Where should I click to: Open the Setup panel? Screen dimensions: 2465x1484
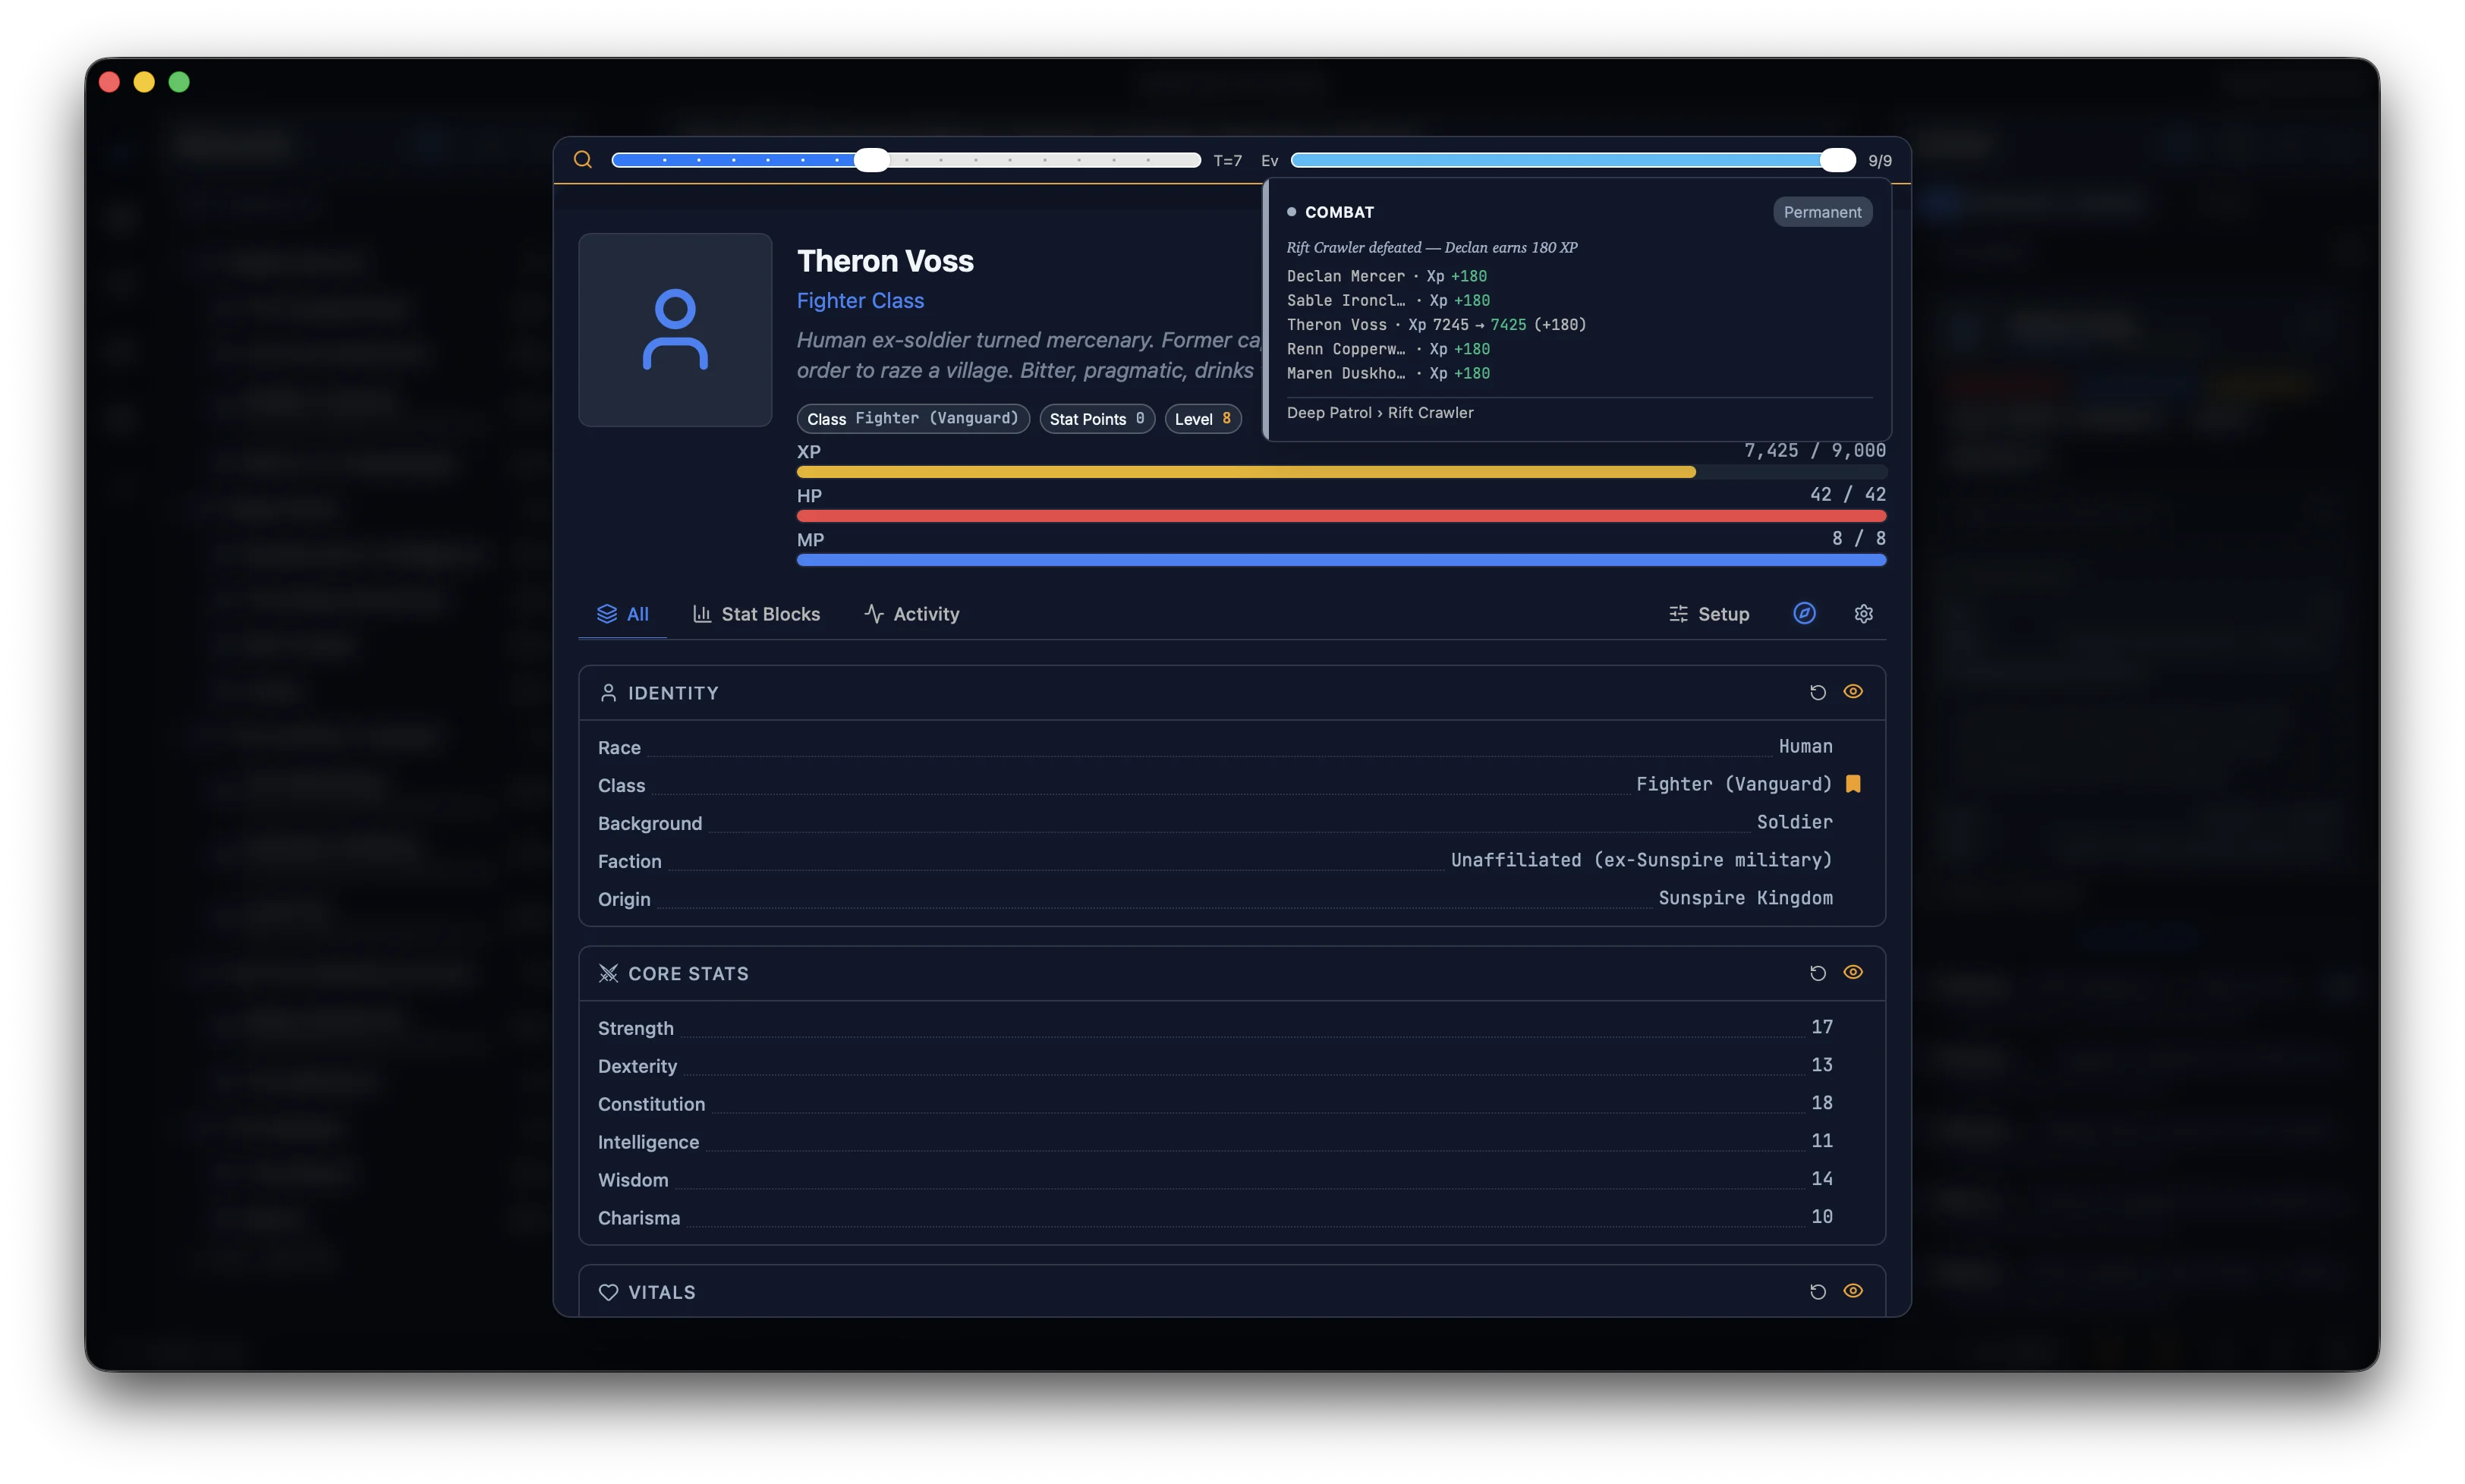[x=1708, y=614]
